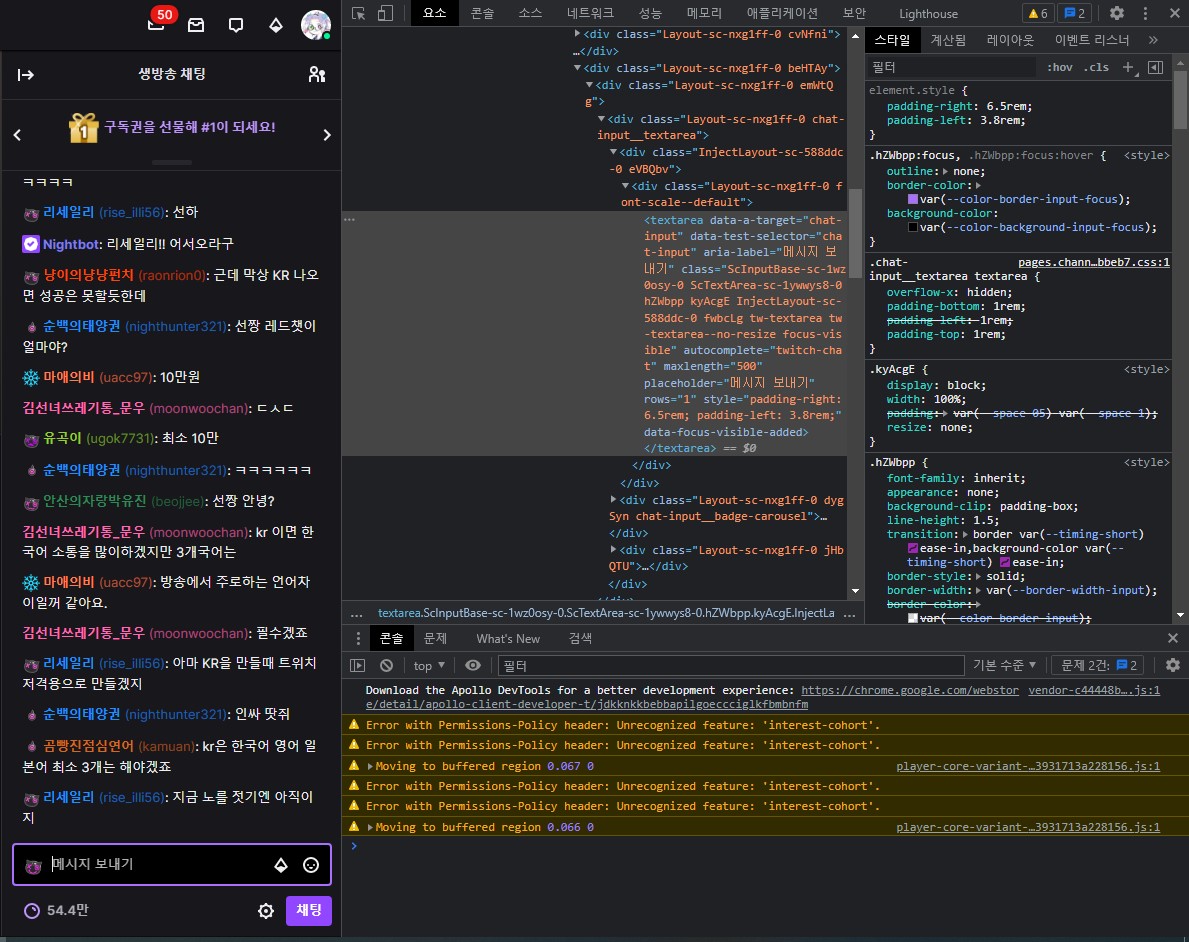Toggle the .cls class editor in Styles
This screenshot has width=1189, height=942.
(1095, 67)
